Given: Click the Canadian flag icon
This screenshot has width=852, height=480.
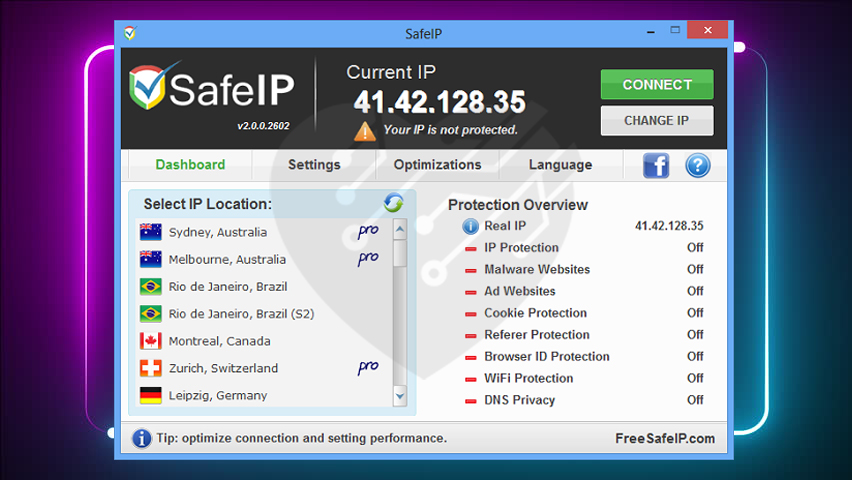Looking at the screenshot, I should [151, 341].
